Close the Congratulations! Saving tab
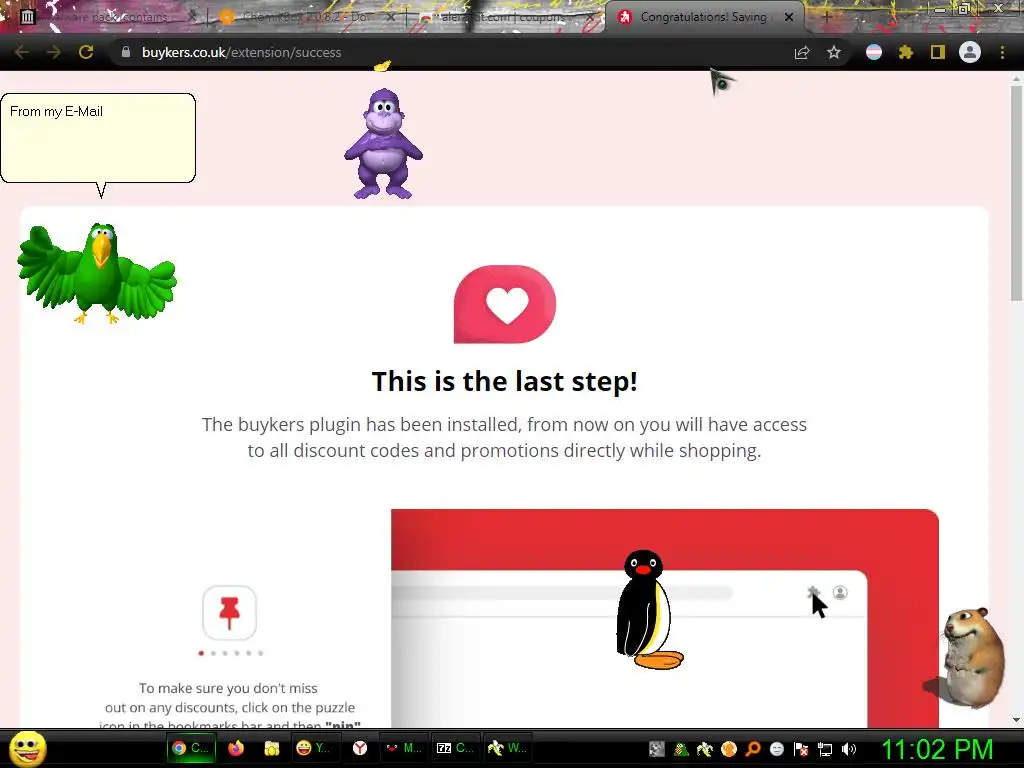 (x=789, y=18)
